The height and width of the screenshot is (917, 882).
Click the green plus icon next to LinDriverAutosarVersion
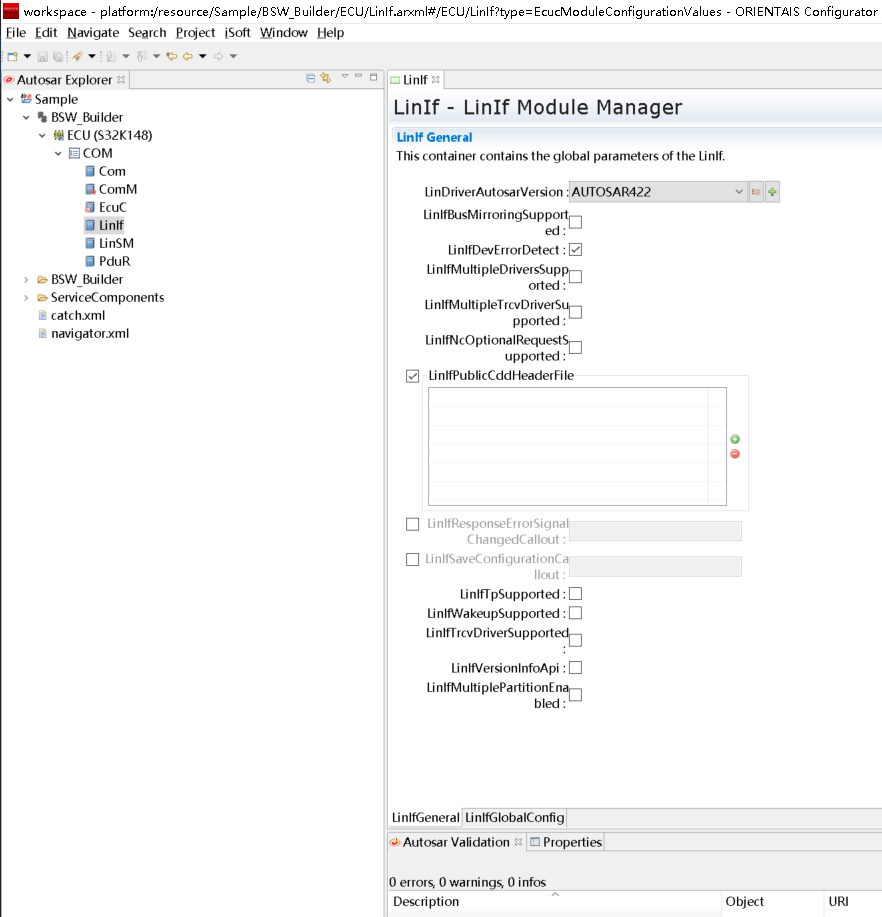pos(772,192)
